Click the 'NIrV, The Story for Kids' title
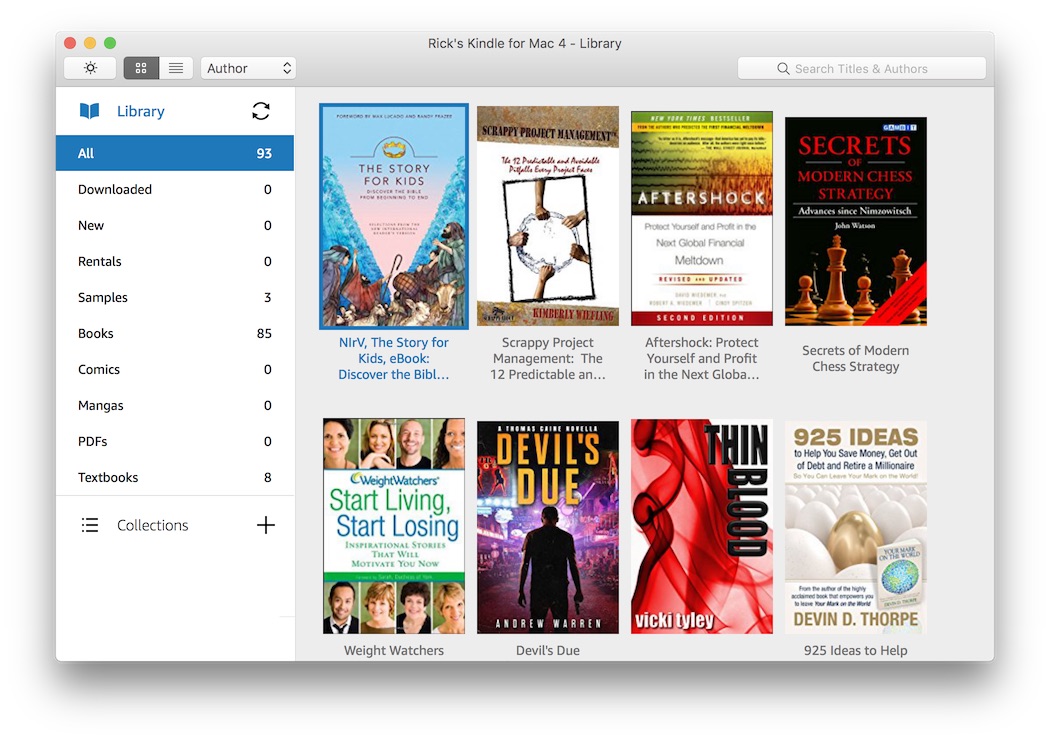1050x741 pixels. 394,359
